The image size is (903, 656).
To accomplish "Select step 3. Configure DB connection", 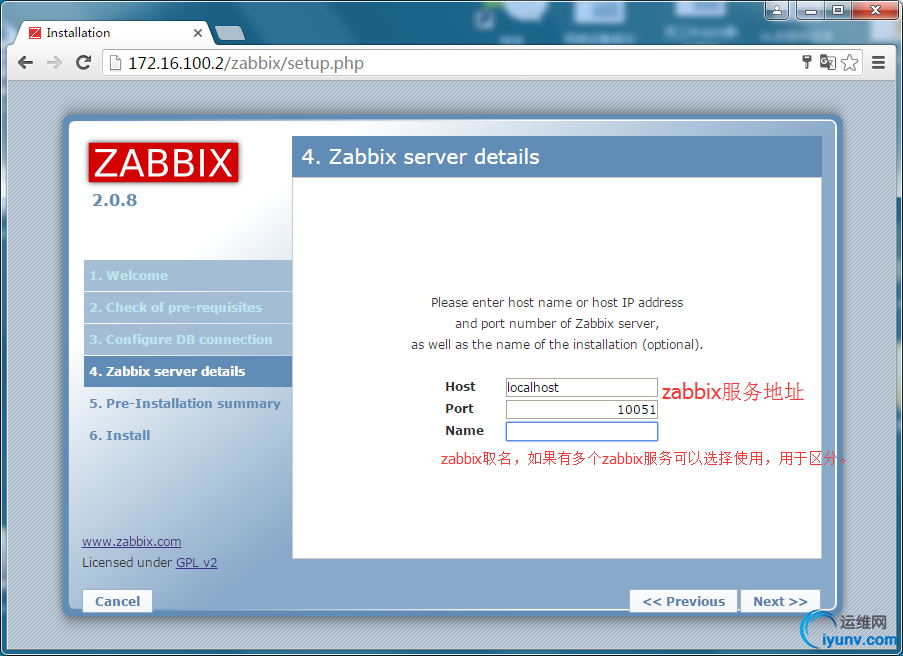I will coord(188,340).
